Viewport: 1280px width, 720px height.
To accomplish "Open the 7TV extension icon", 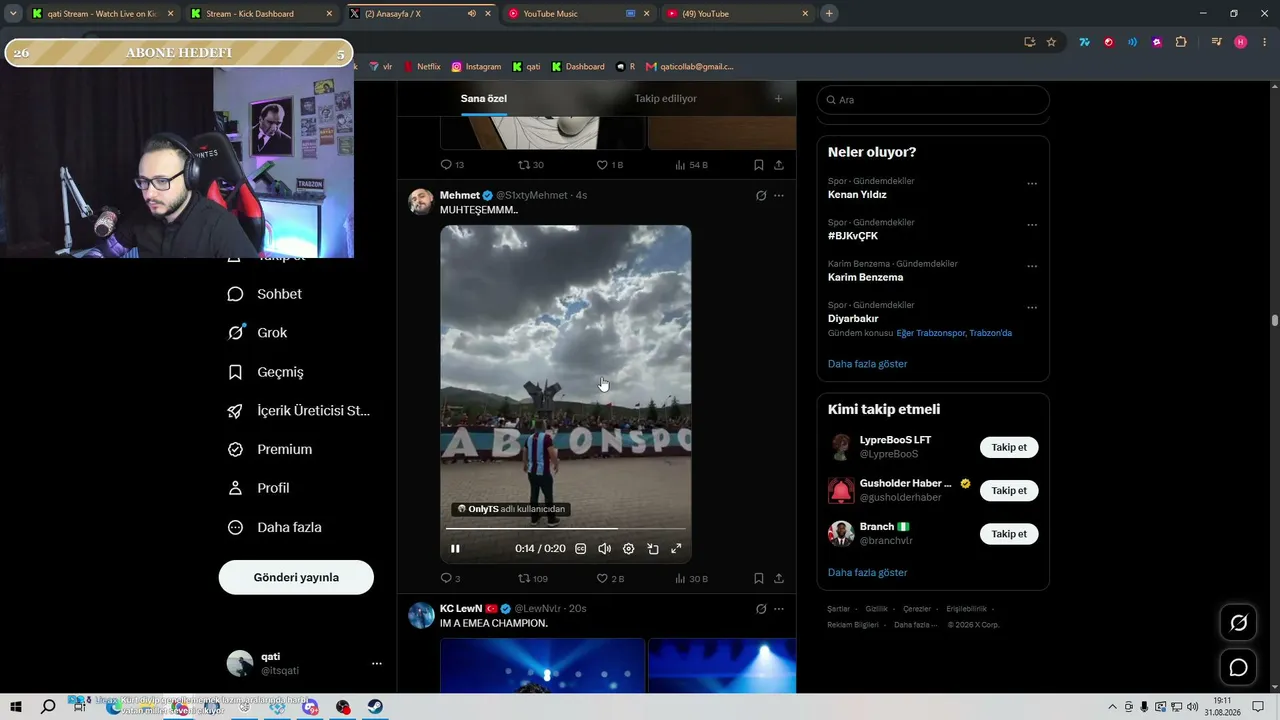I will (1084, 42).
